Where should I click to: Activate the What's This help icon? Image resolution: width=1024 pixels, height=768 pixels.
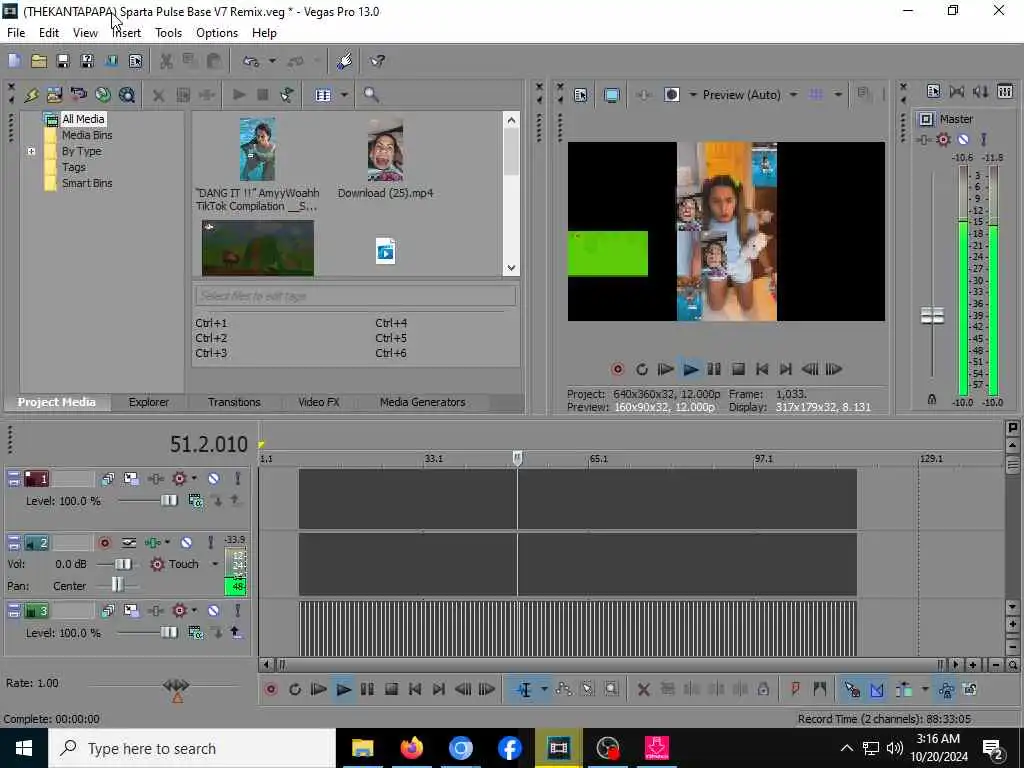(x=377, y=61)
